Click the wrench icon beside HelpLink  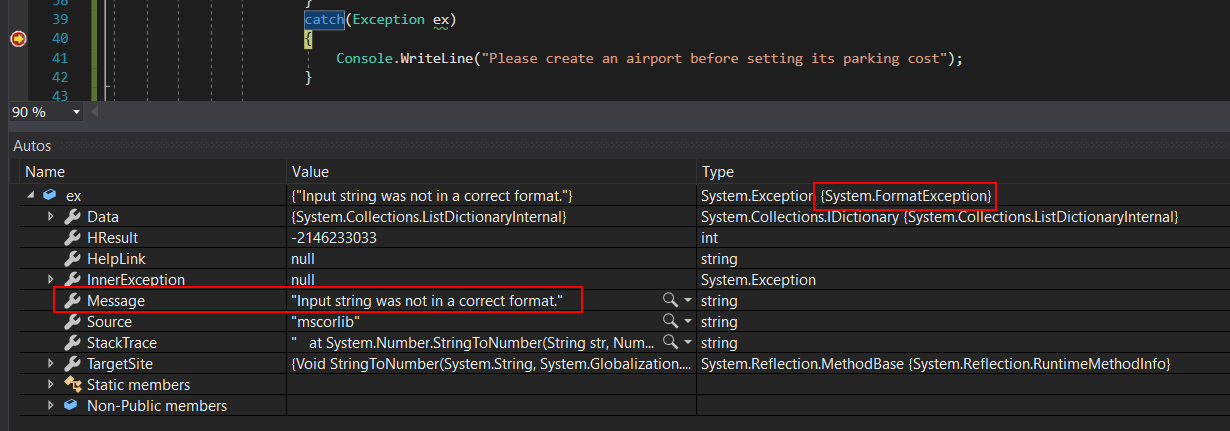pos(72,259)
